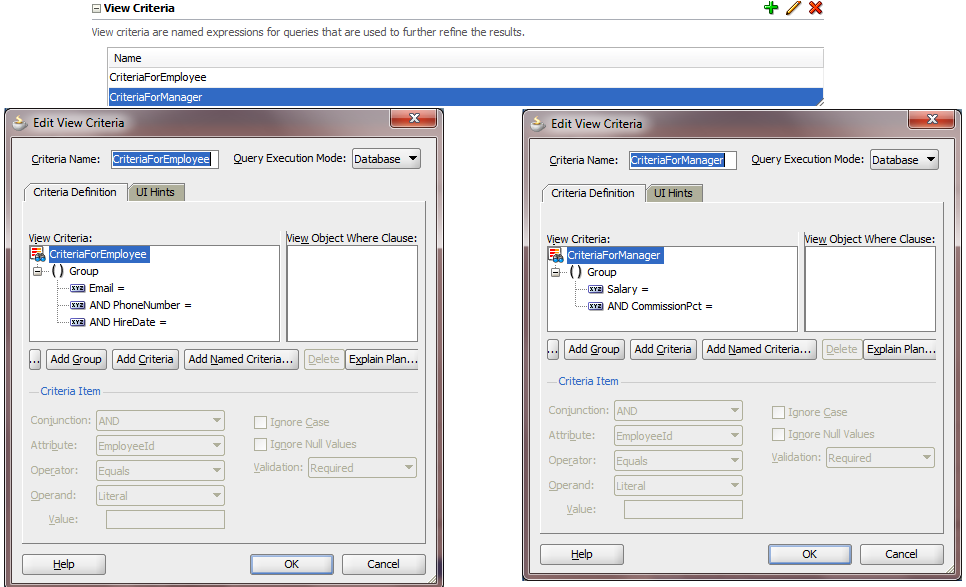The height and width of the screenshot is (587, 966).
Task: Open the Operator dropdown in the employee dialog
Action: [160, 471]
